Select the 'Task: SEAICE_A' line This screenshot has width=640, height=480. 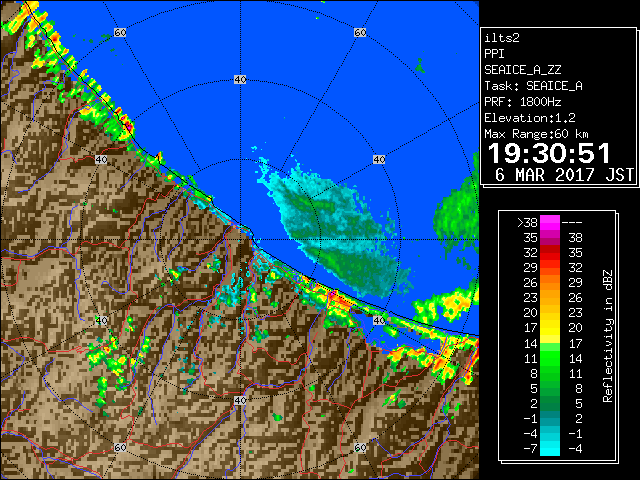tap(533, 86)
